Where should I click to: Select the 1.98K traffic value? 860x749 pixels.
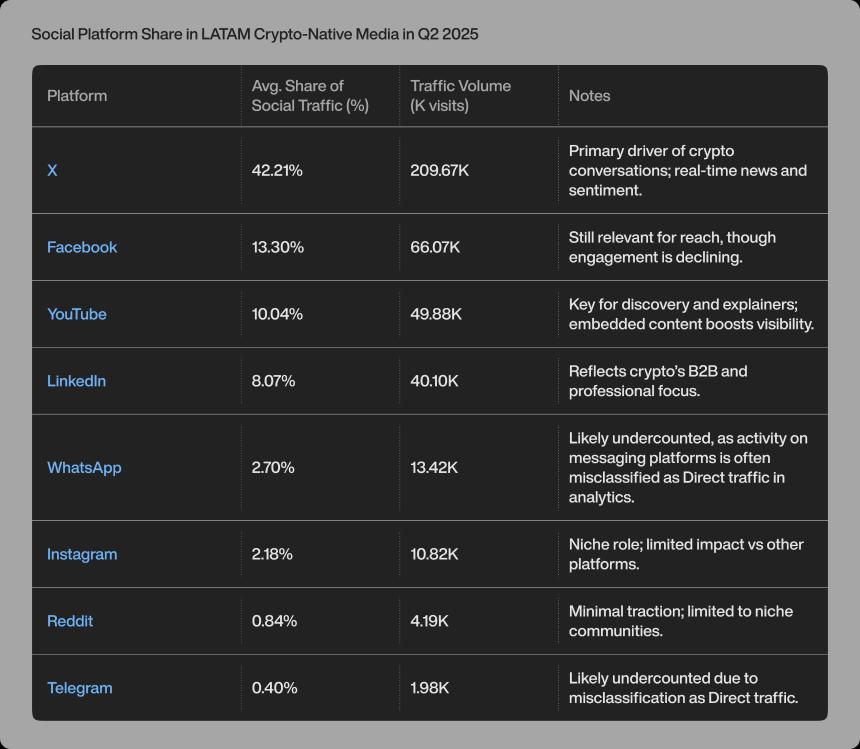click(429, 688)
